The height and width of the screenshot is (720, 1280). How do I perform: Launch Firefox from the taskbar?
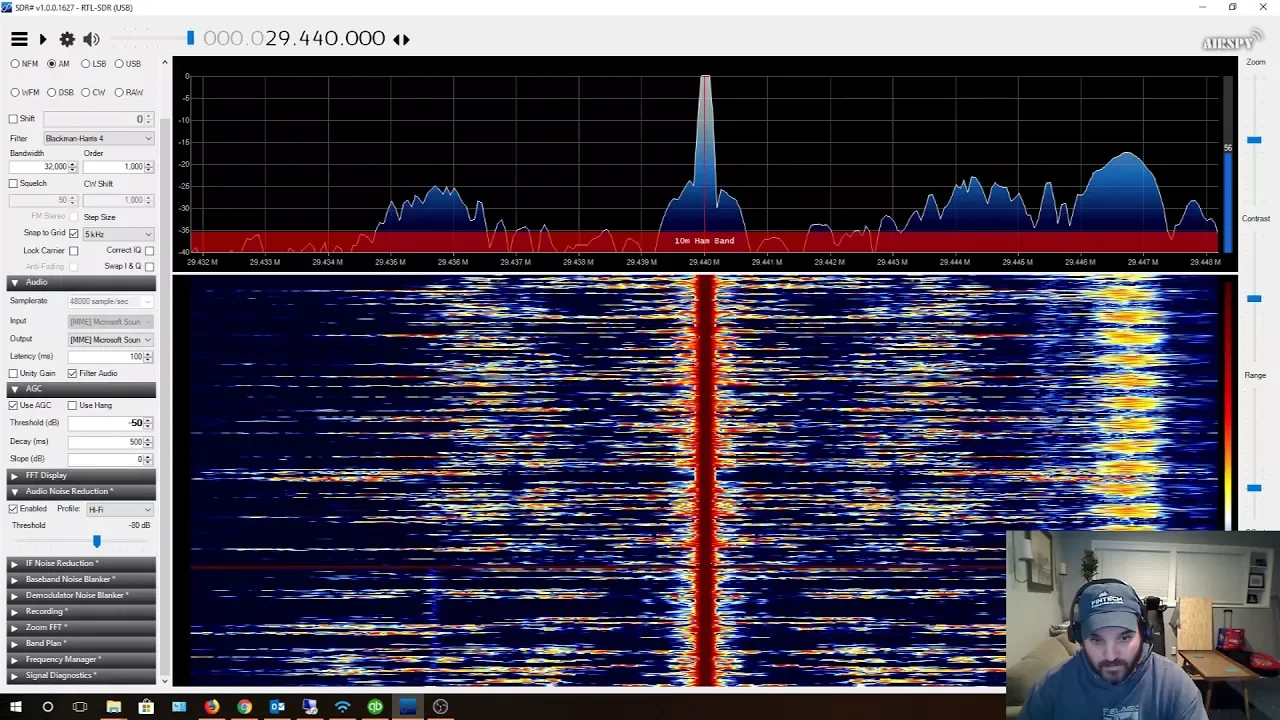(212, 707)
